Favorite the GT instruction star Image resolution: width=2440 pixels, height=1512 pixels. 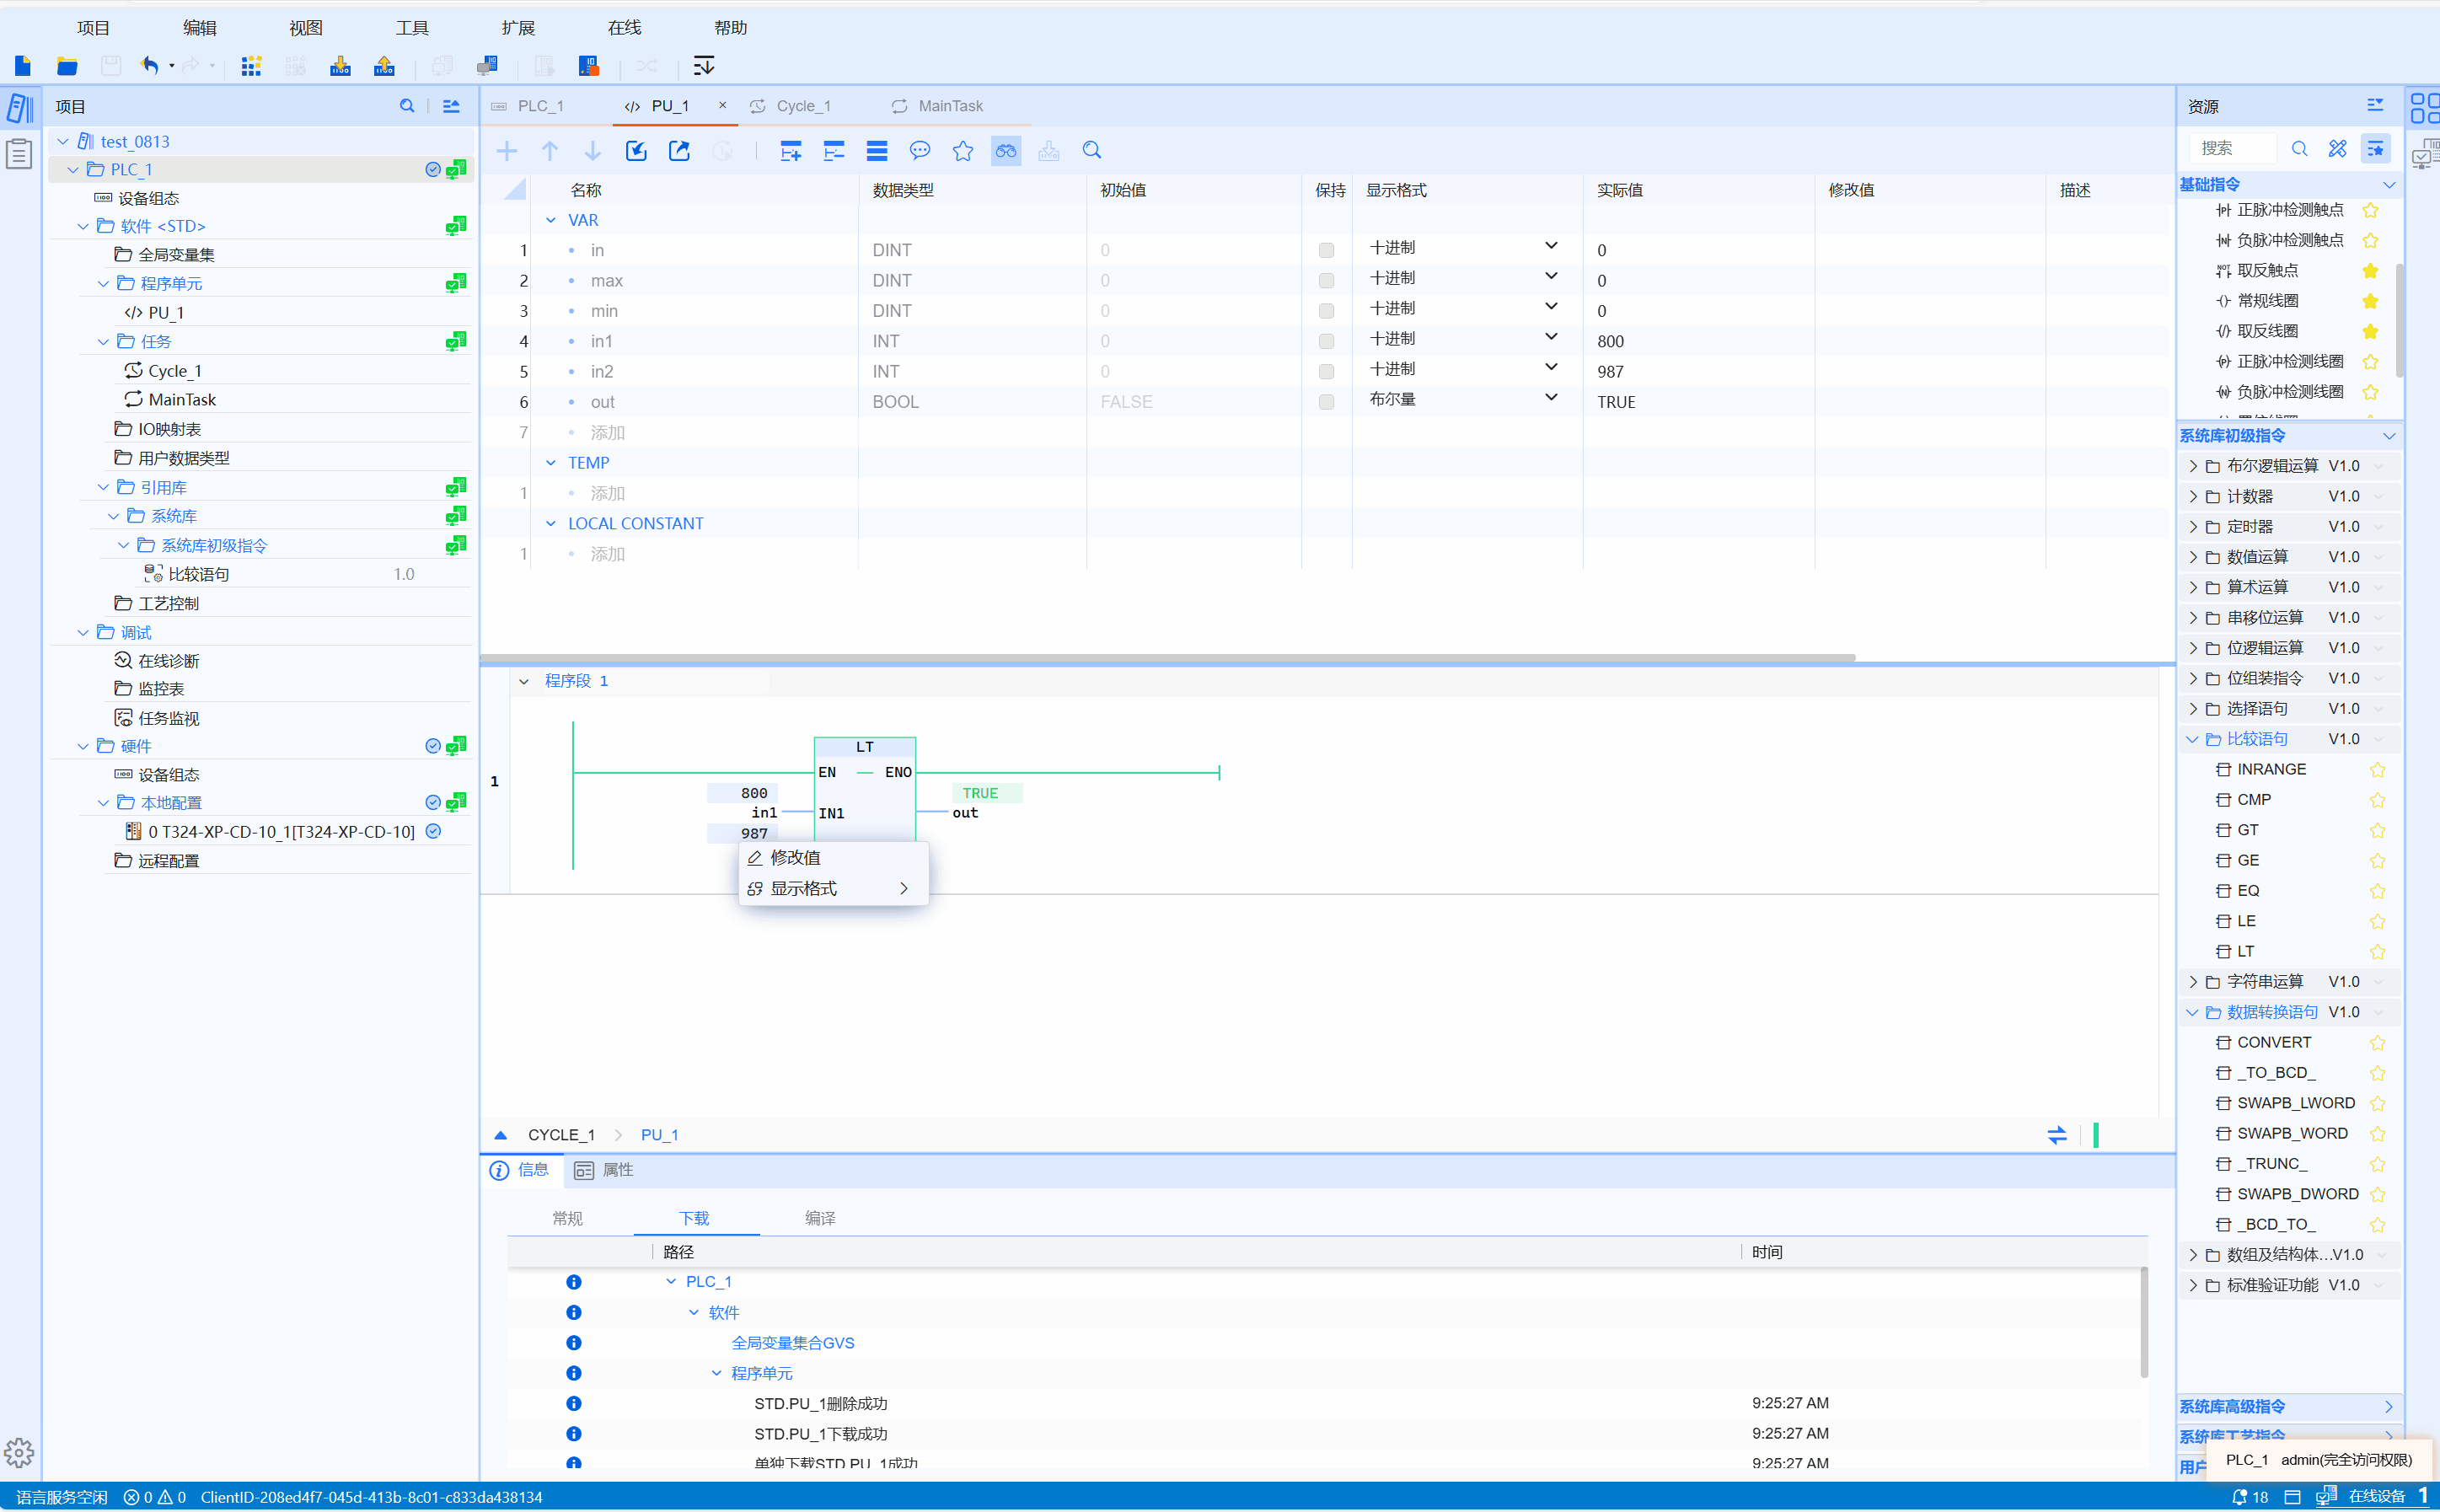coord(2377,830)
